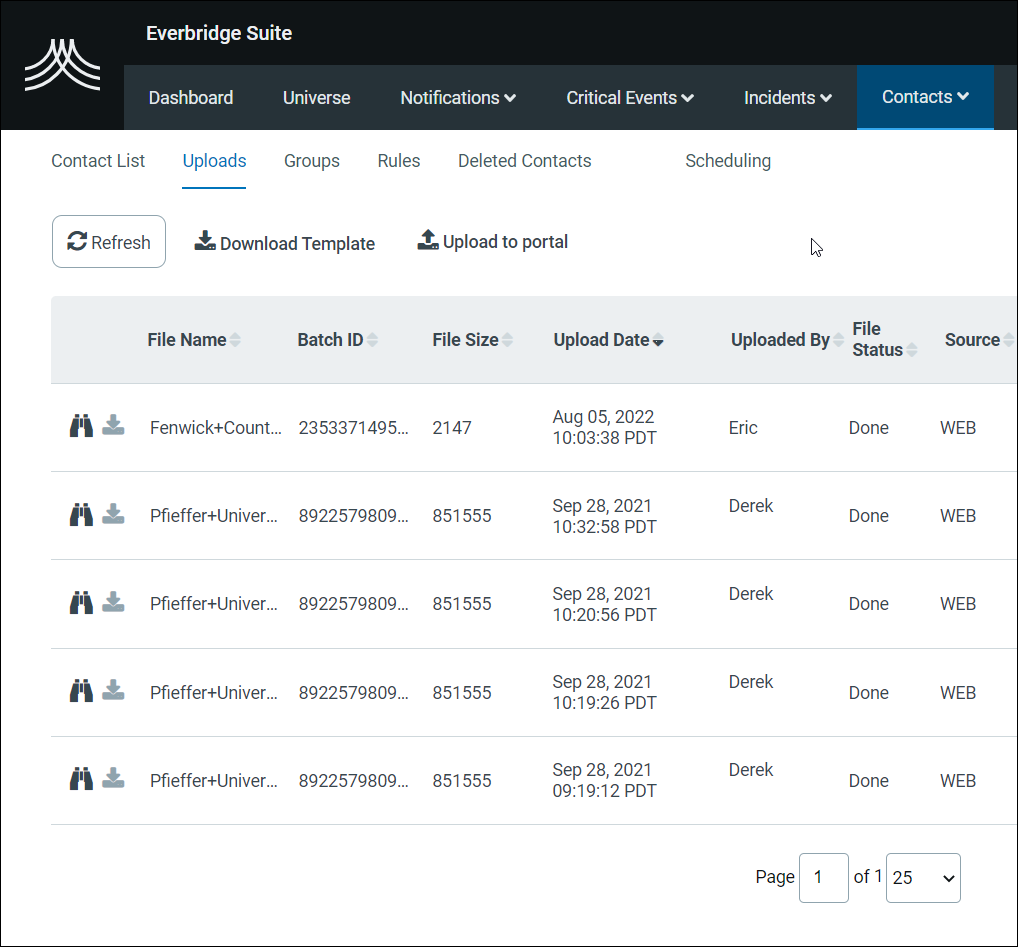This screenshot has height=947, width=1018.
Task: Sort uploads by Upload Date arrow
Action: [658, 341]
